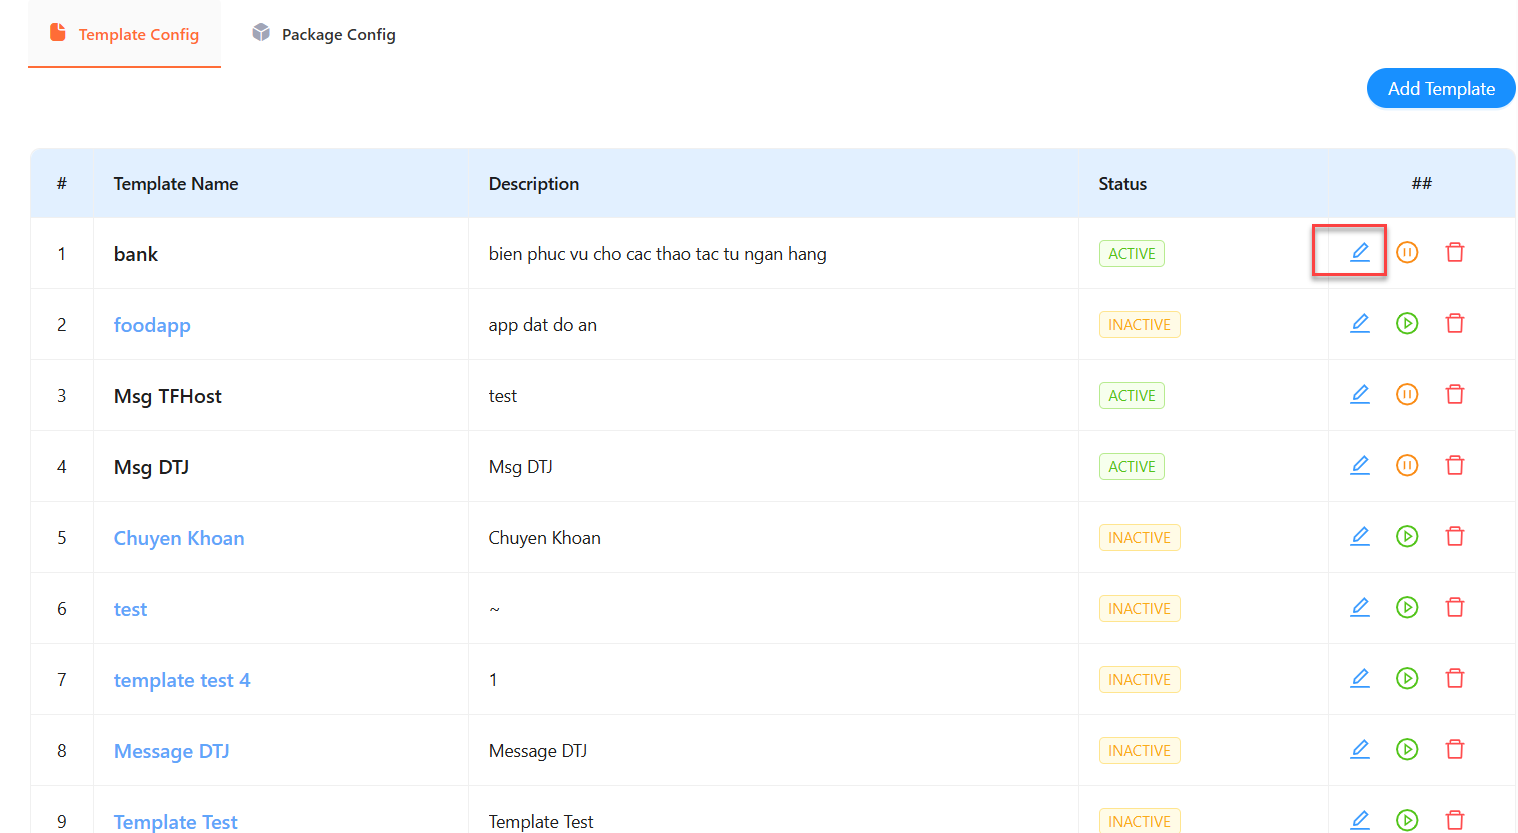Screen dimensions: 1518x833
Task: Start the Template Test template
Action: click(1407, 820)
